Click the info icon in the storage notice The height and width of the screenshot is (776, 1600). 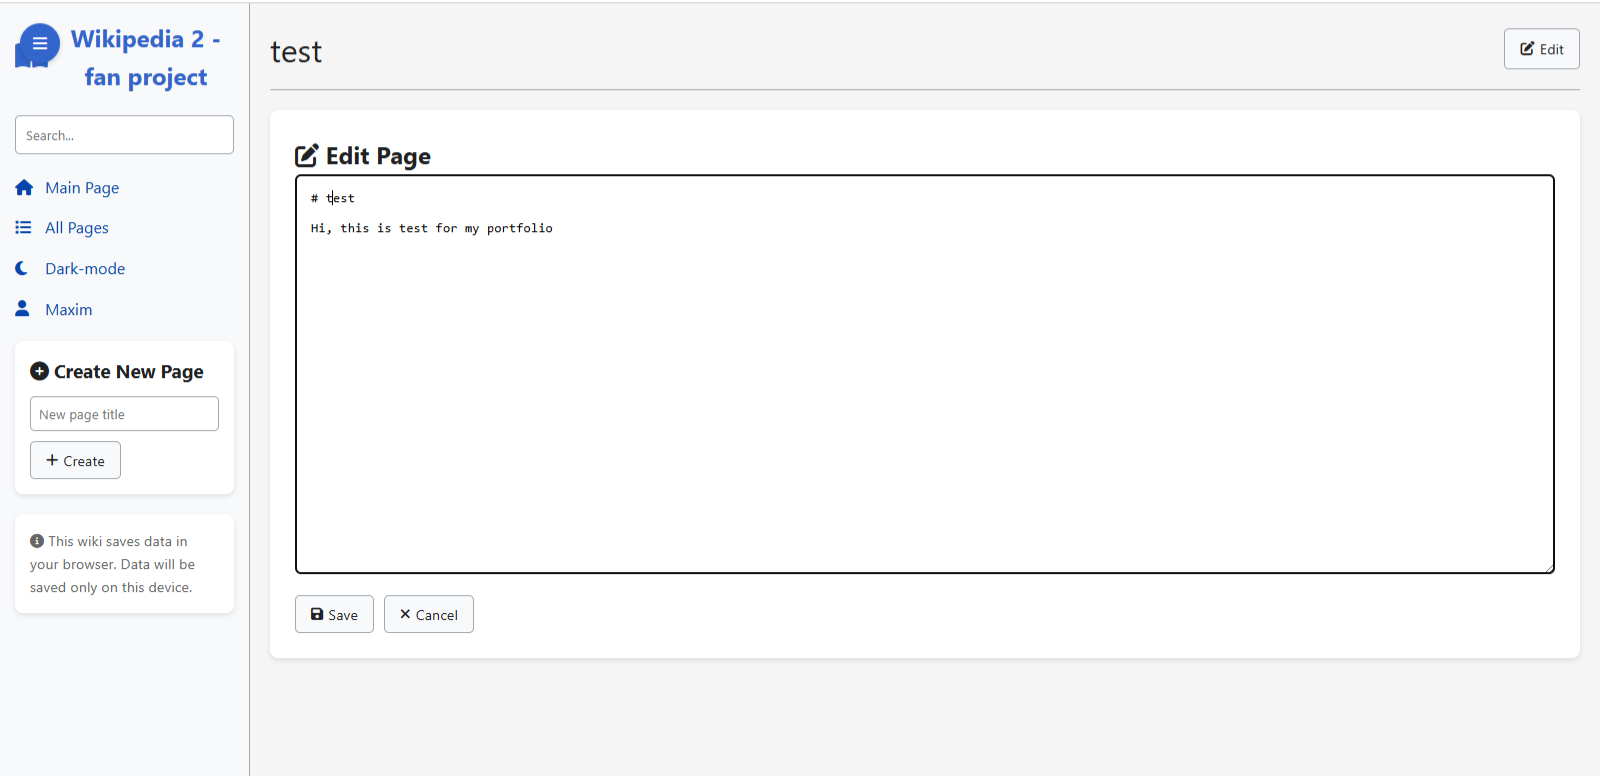[37, 541]
